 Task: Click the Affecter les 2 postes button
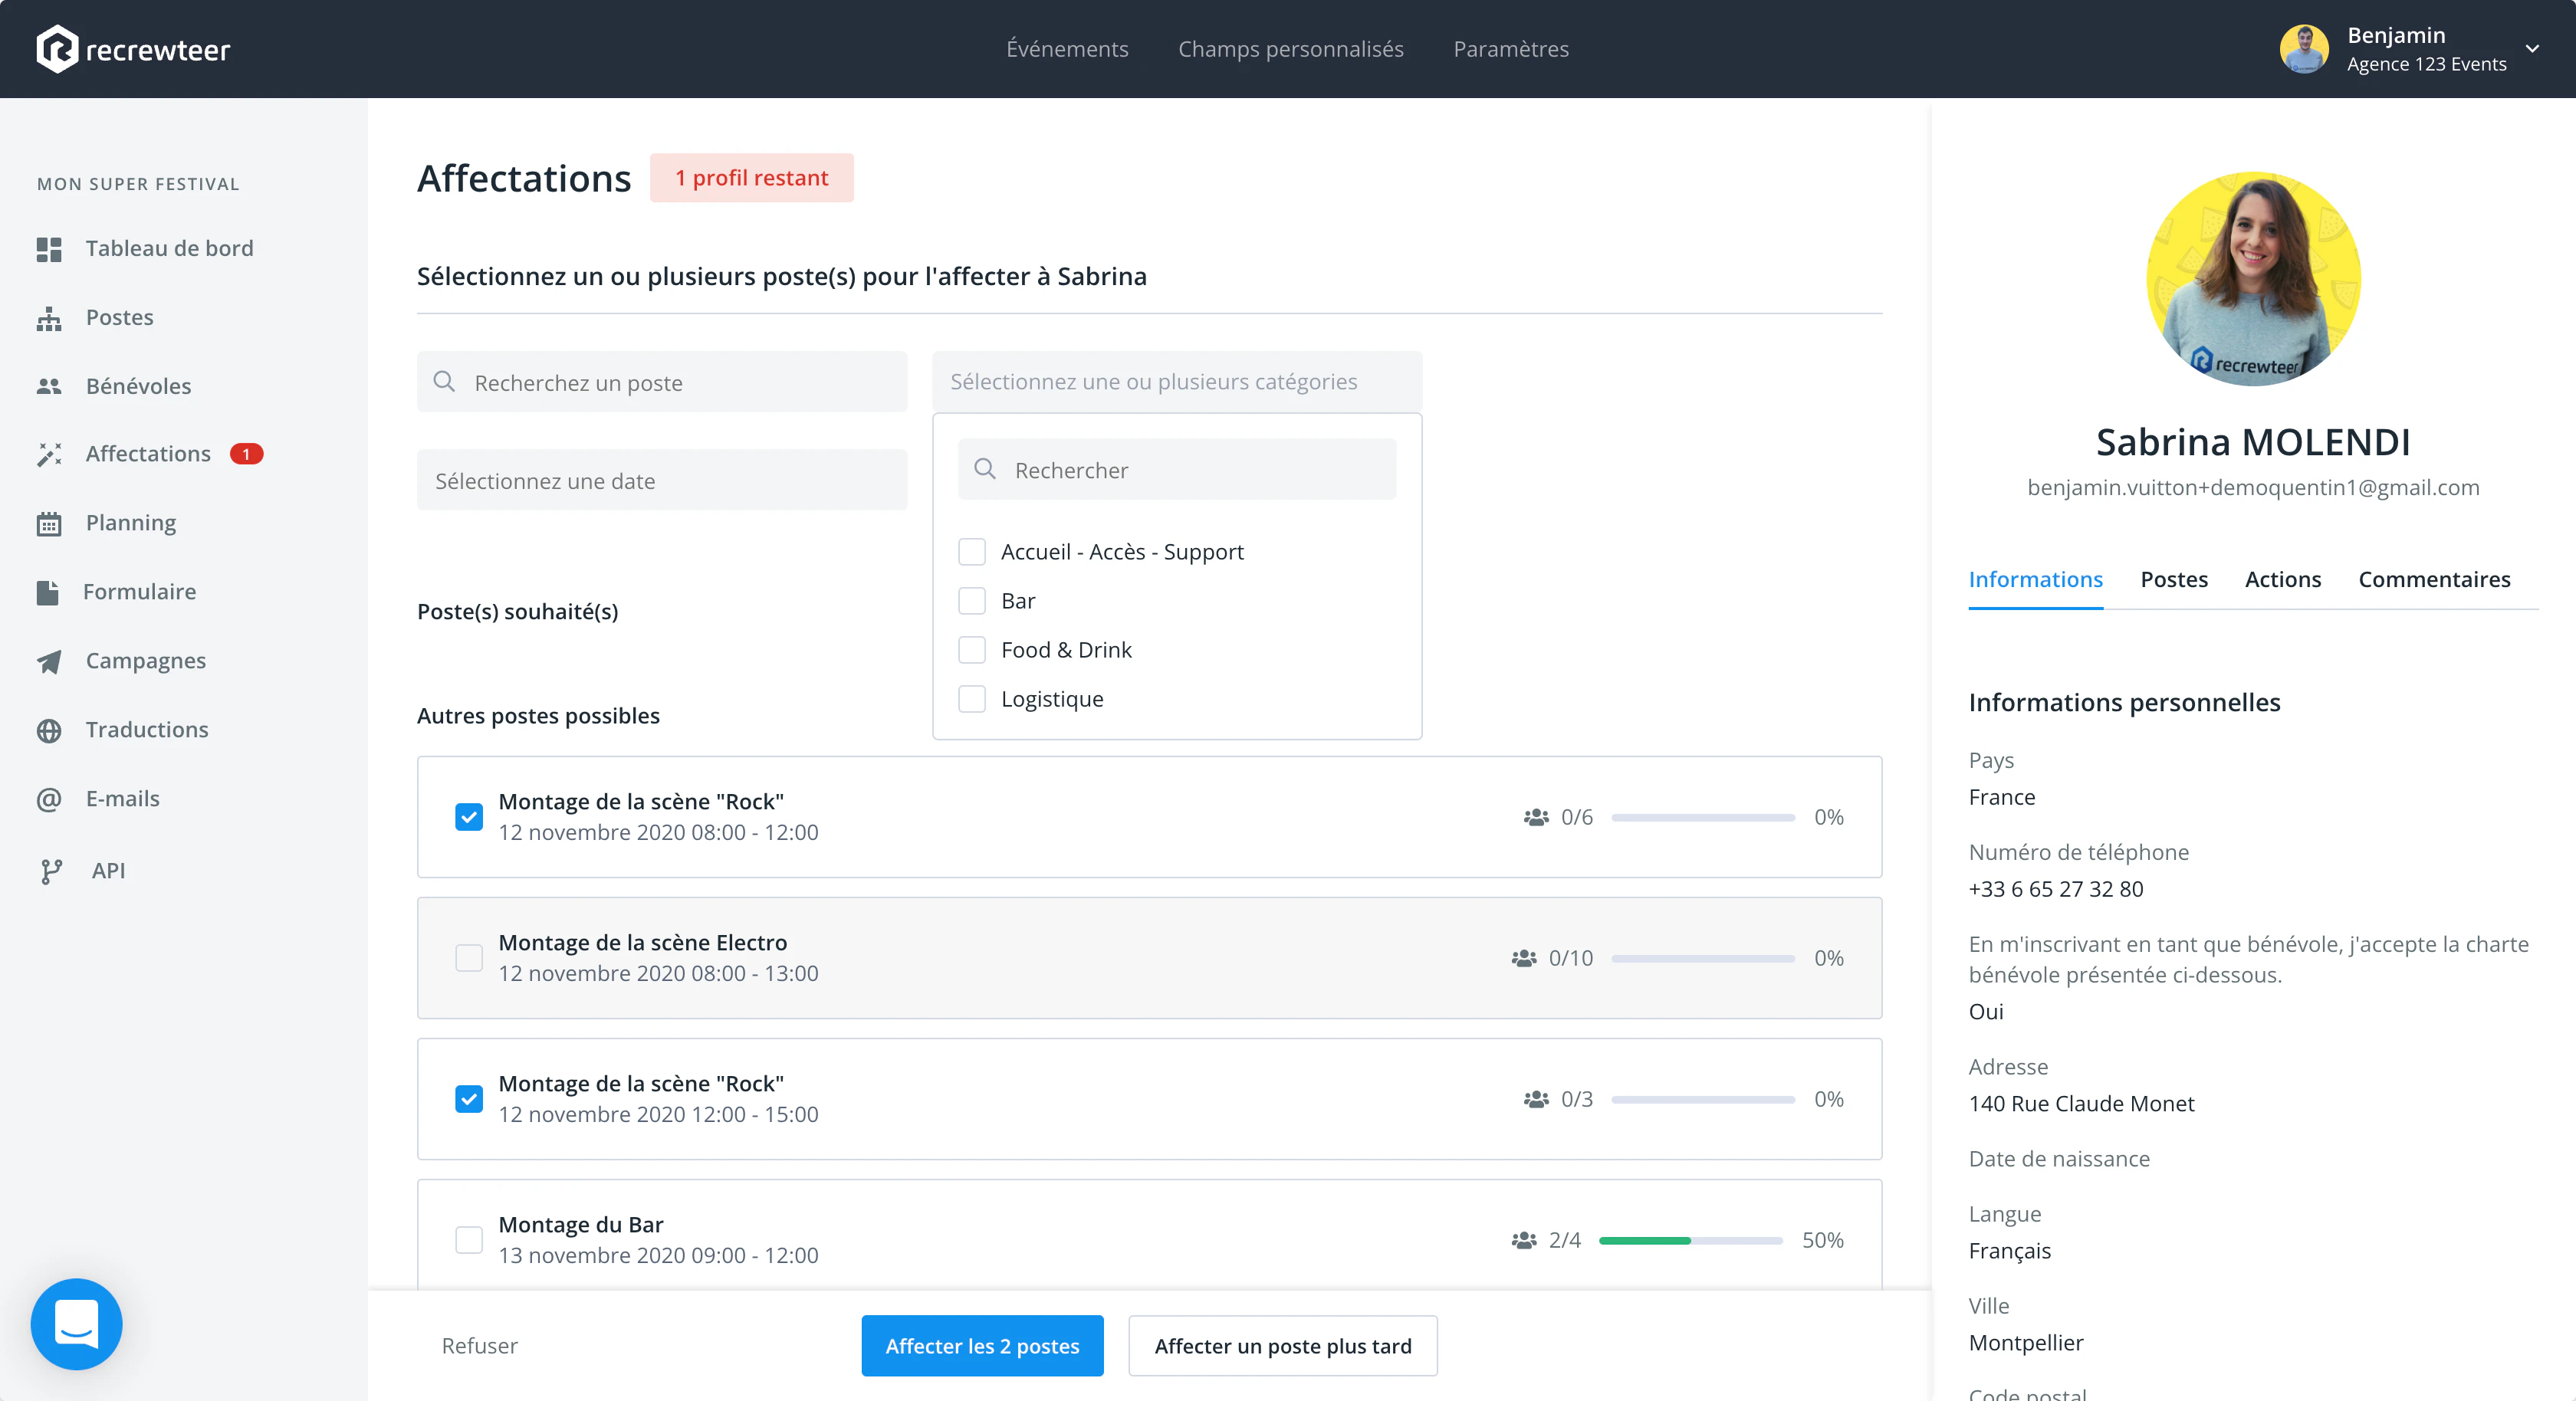tap(982, 1346)
